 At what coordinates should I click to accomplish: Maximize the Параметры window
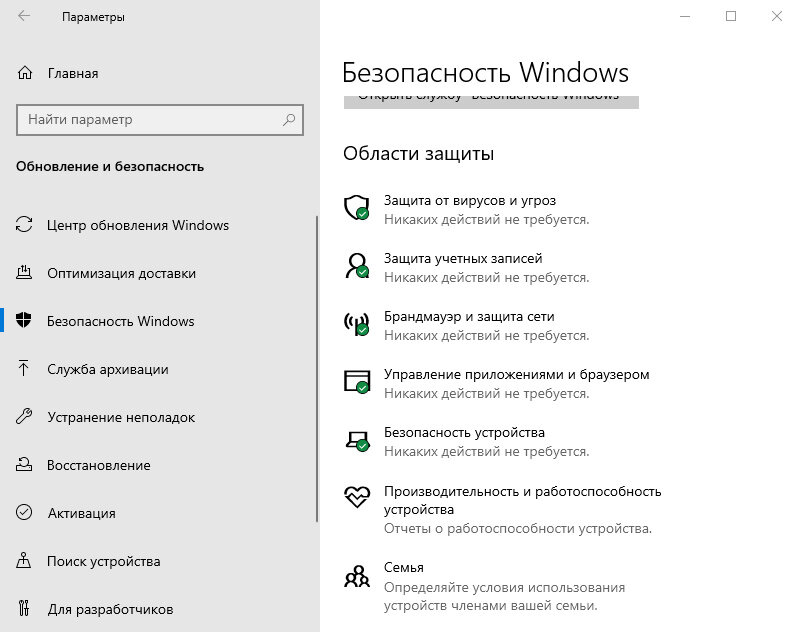click(731, 16)
